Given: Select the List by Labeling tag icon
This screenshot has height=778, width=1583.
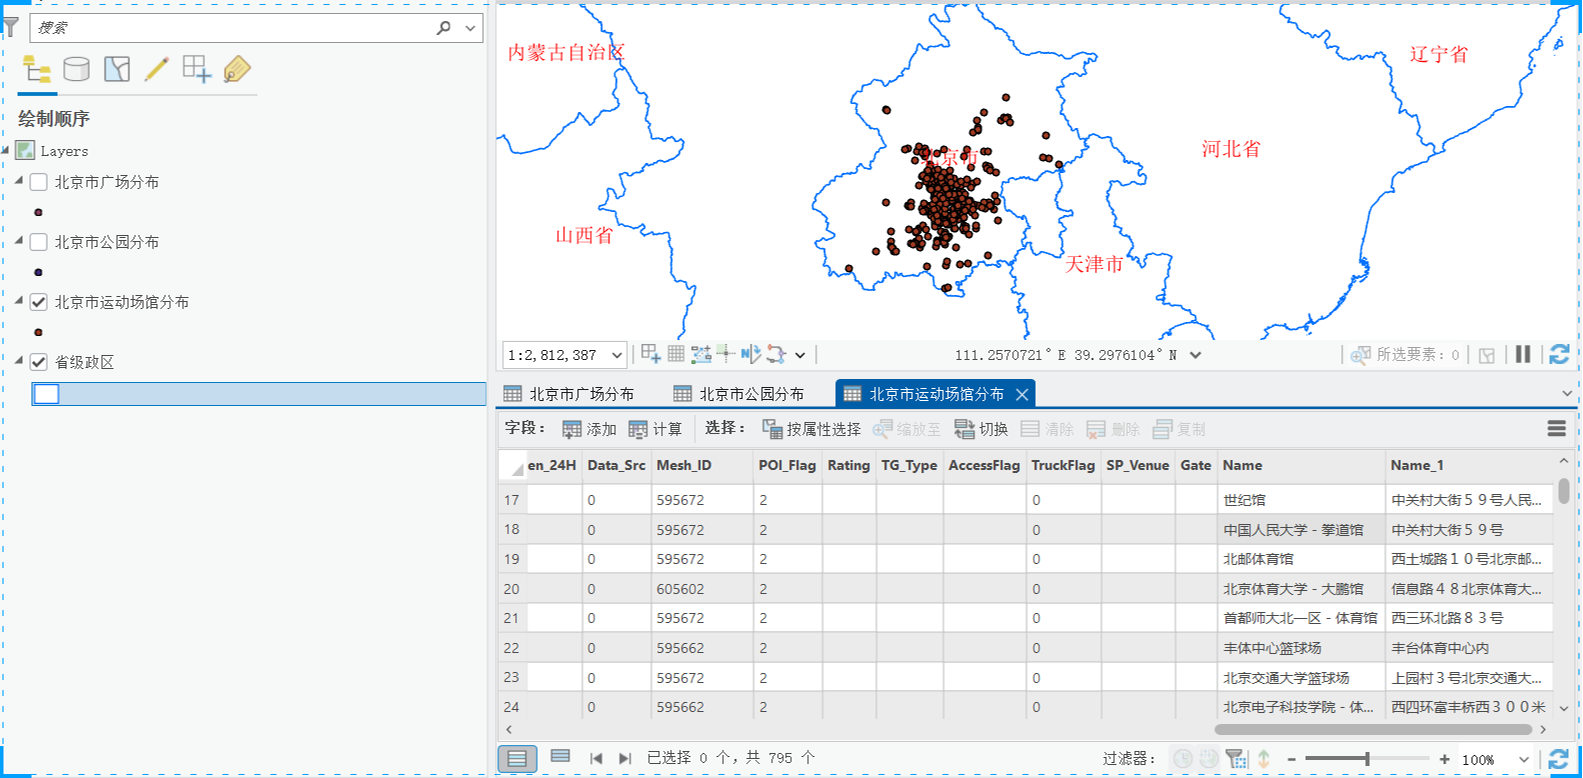Looking at the screenshot, I should point(237,69).
